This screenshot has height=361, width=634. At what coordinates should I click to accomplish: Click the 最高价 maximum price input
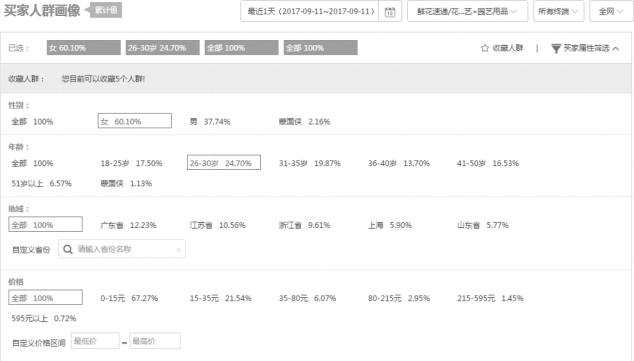pos(156,341)
